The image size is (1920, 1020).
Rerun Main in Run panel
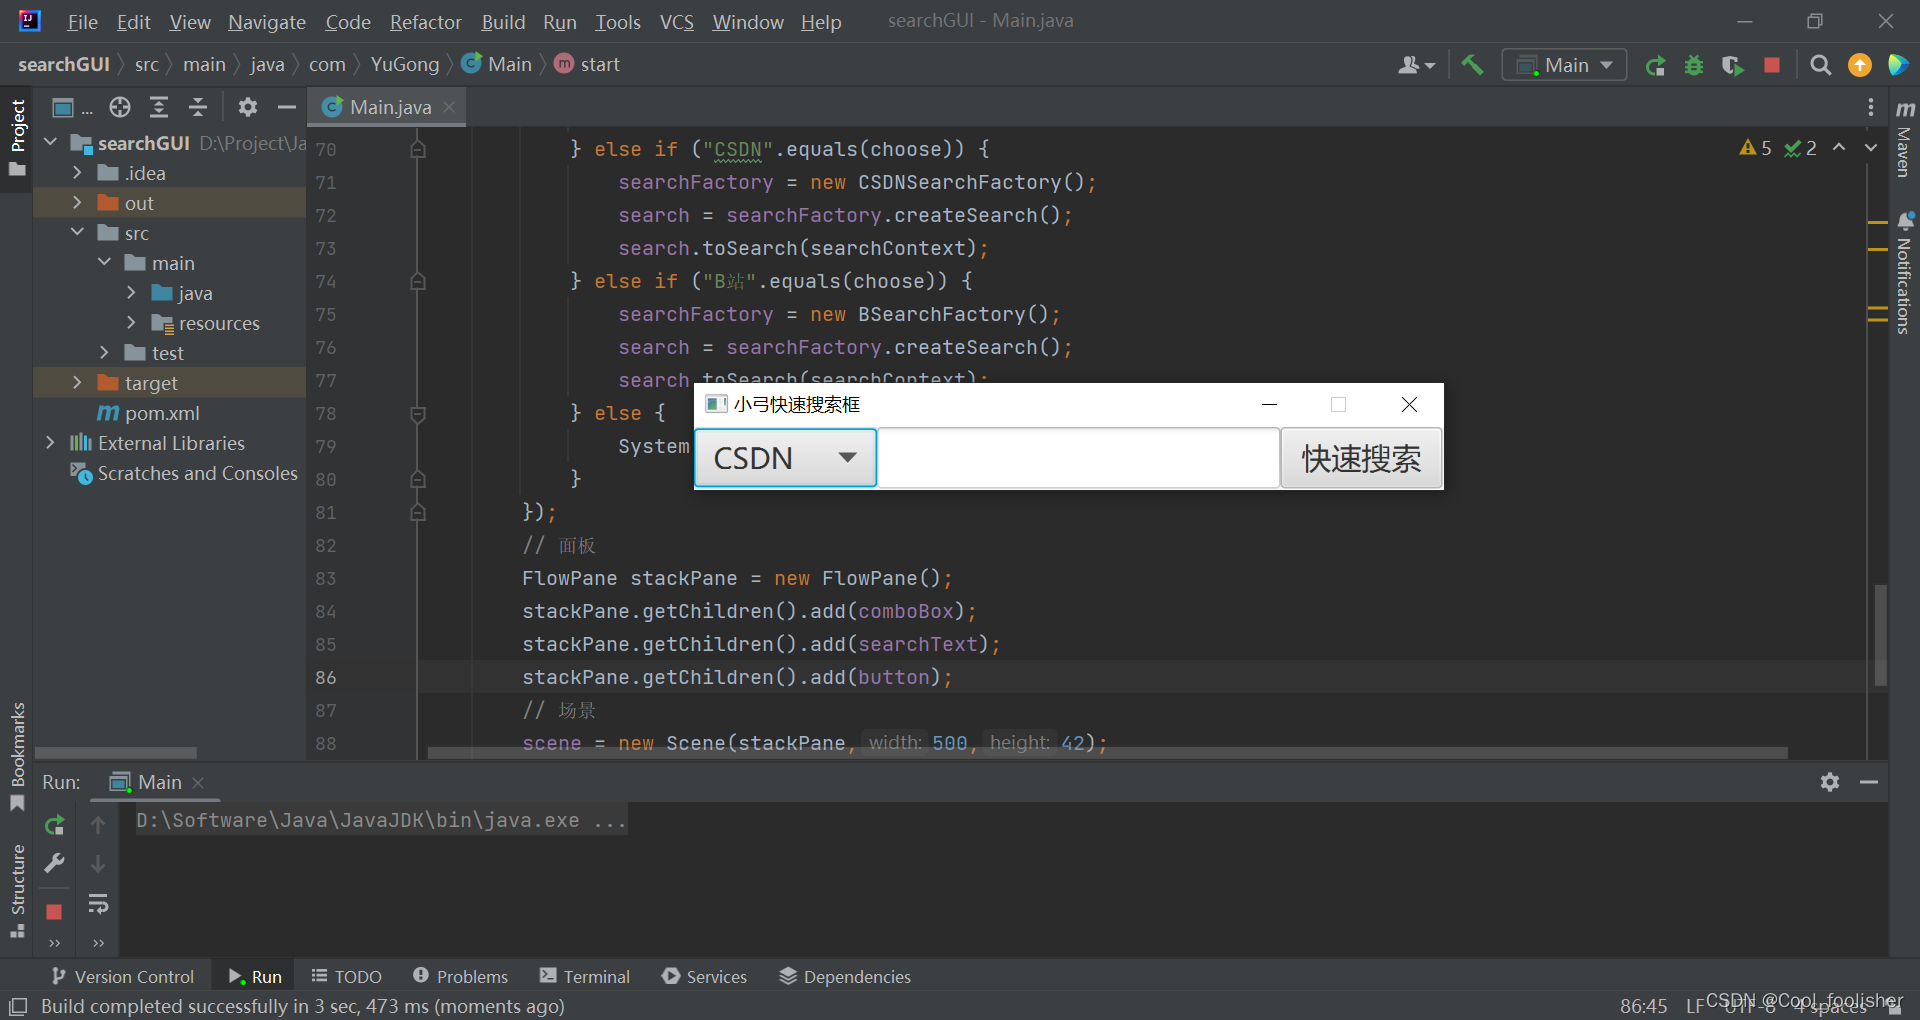click(x=55, y=825)
